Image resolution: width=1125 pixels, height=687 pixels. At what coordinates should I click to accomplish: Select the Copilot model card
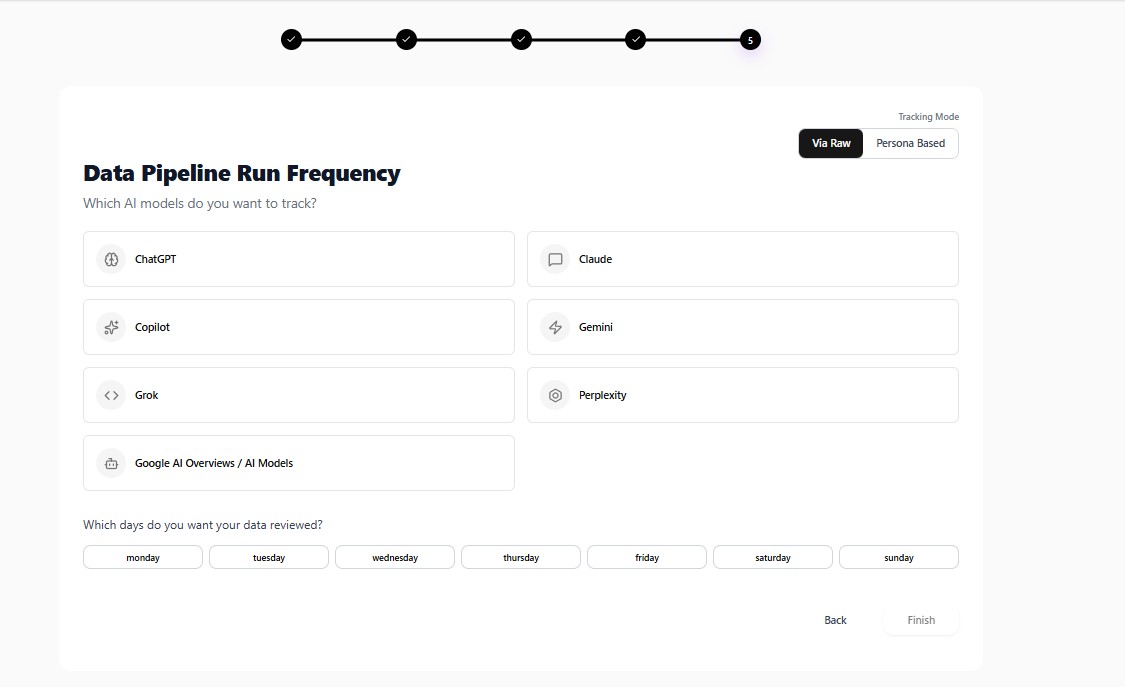pyautogui.click(x=298, y=327)
